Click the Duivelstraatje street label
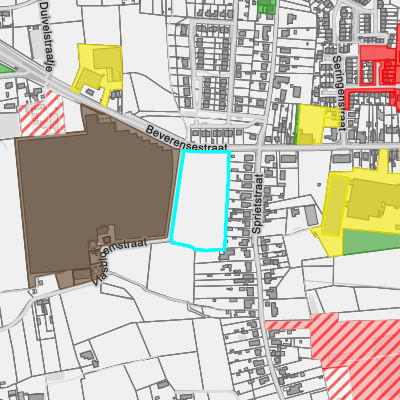Viewport: 400px width, 400px height. [47, 36]
